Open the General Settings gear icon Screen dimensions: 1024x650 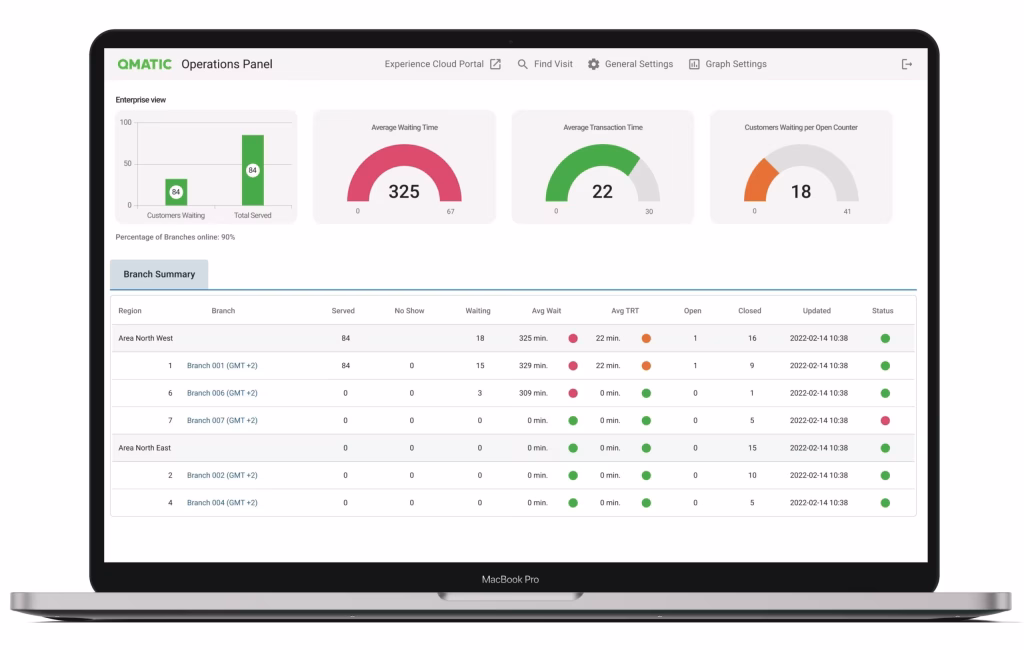[x=593, y=64]
